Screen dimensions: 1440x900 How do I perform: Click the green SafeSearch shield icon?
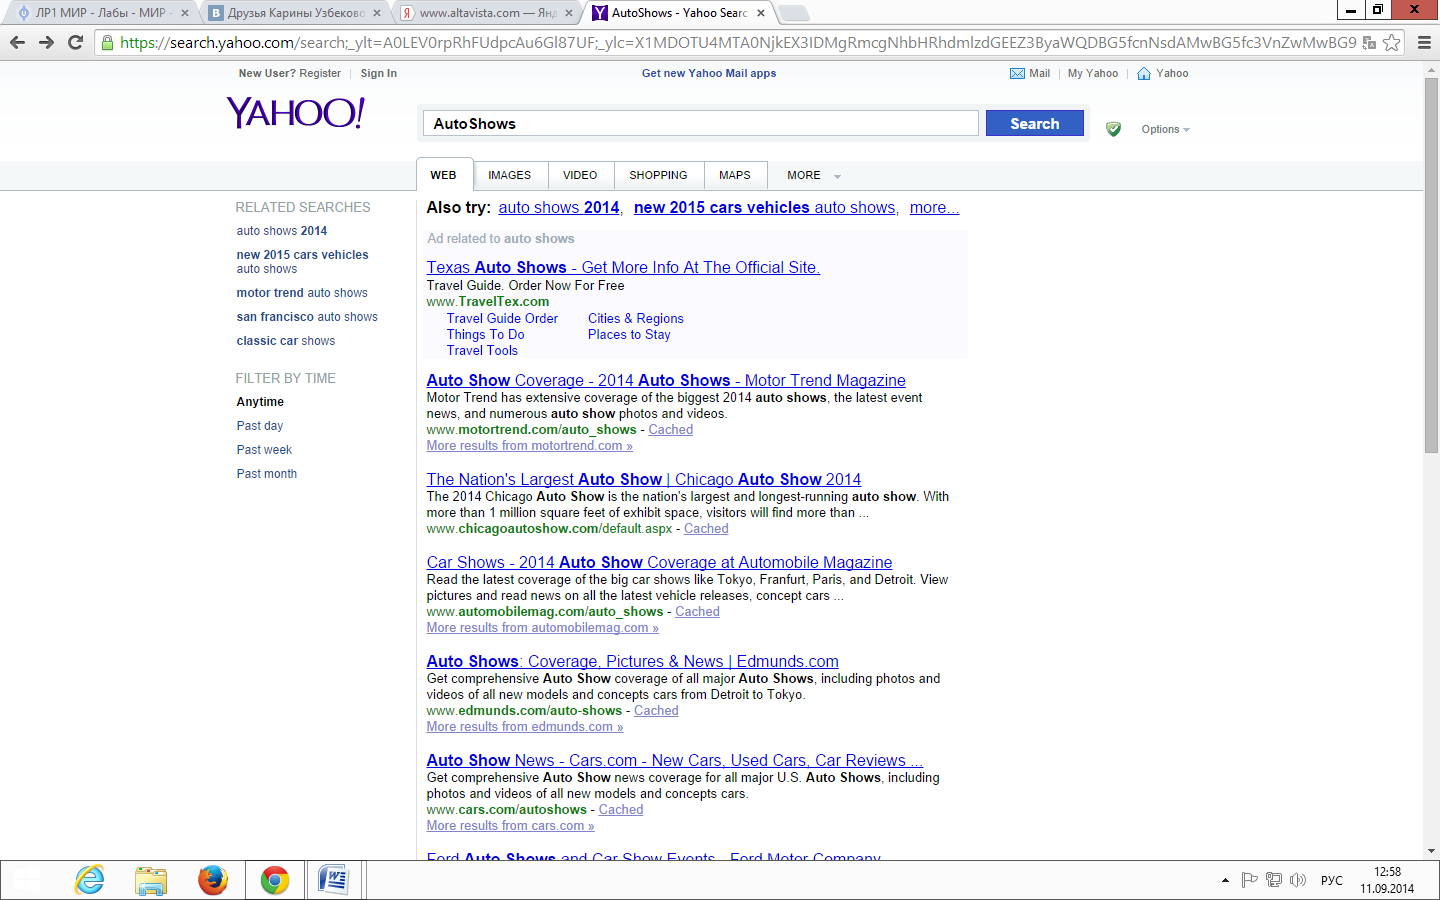coord(1113,129)
